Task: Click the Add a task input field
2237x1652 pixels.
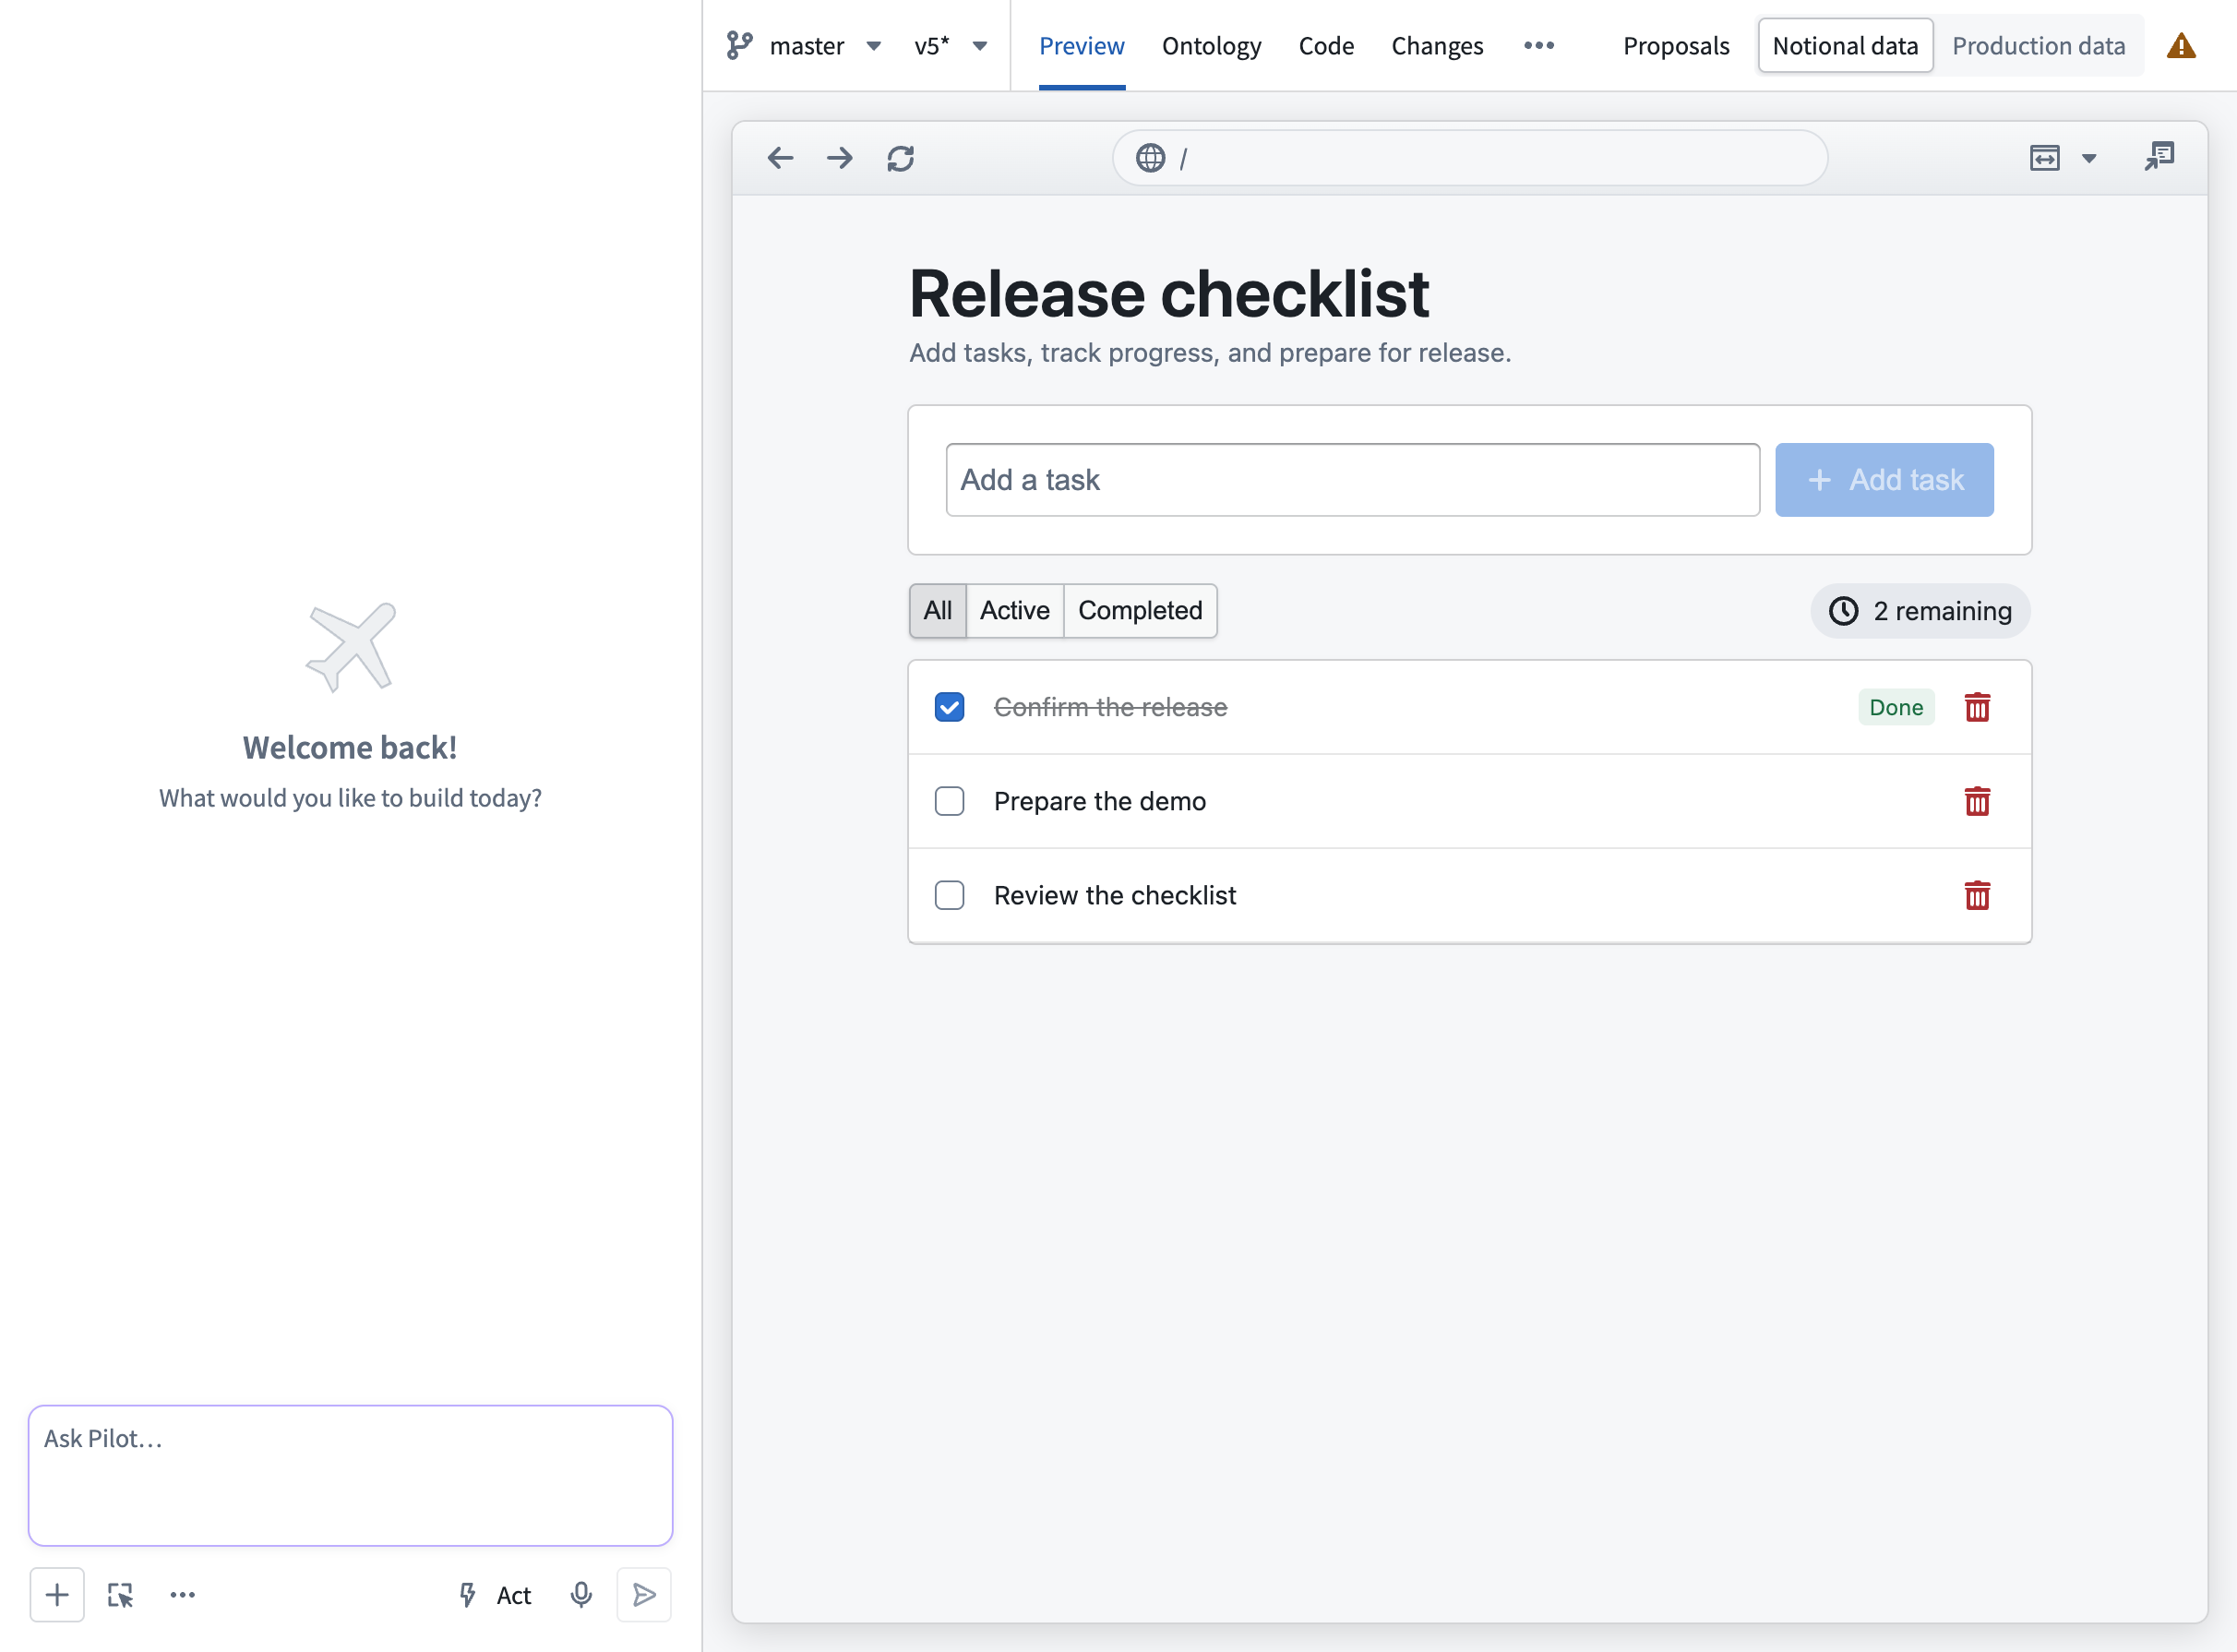Action: click(x=1352, y=480)
